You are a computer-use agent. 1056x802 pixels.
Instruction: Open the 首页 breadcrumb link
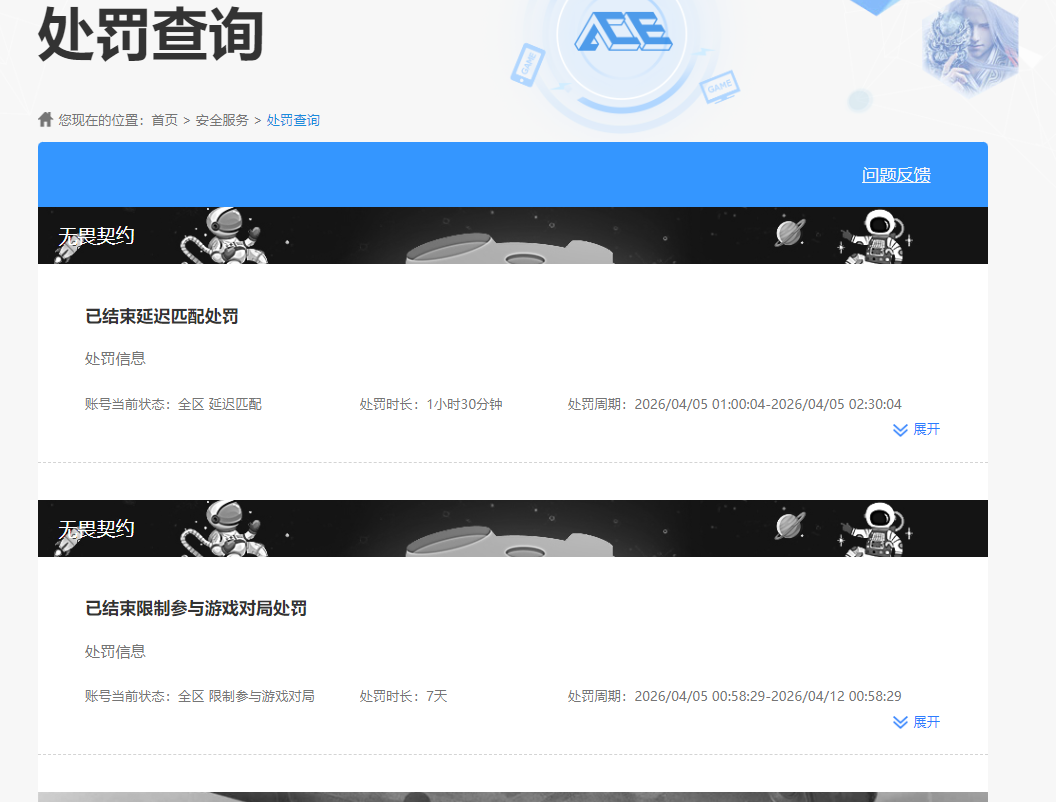[x=164, y=120]
